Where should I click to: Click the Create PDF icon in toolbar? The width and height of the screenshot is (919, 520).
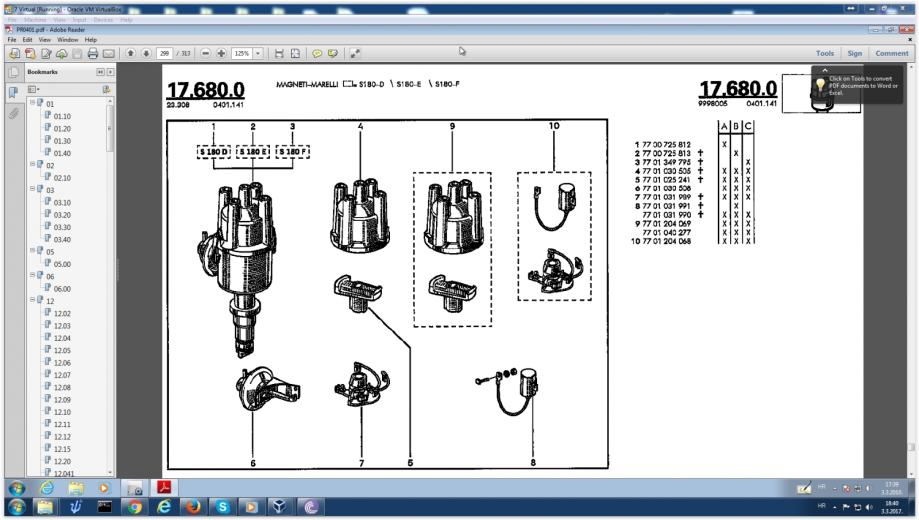30,53
